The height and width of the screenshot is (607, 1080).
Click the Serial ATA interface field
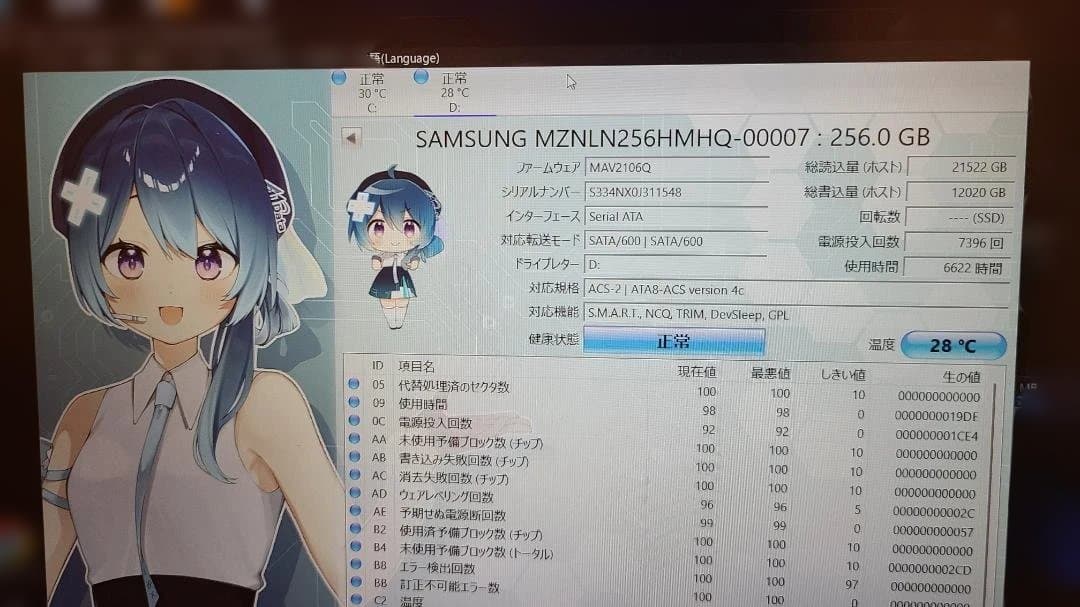(676, 216)
